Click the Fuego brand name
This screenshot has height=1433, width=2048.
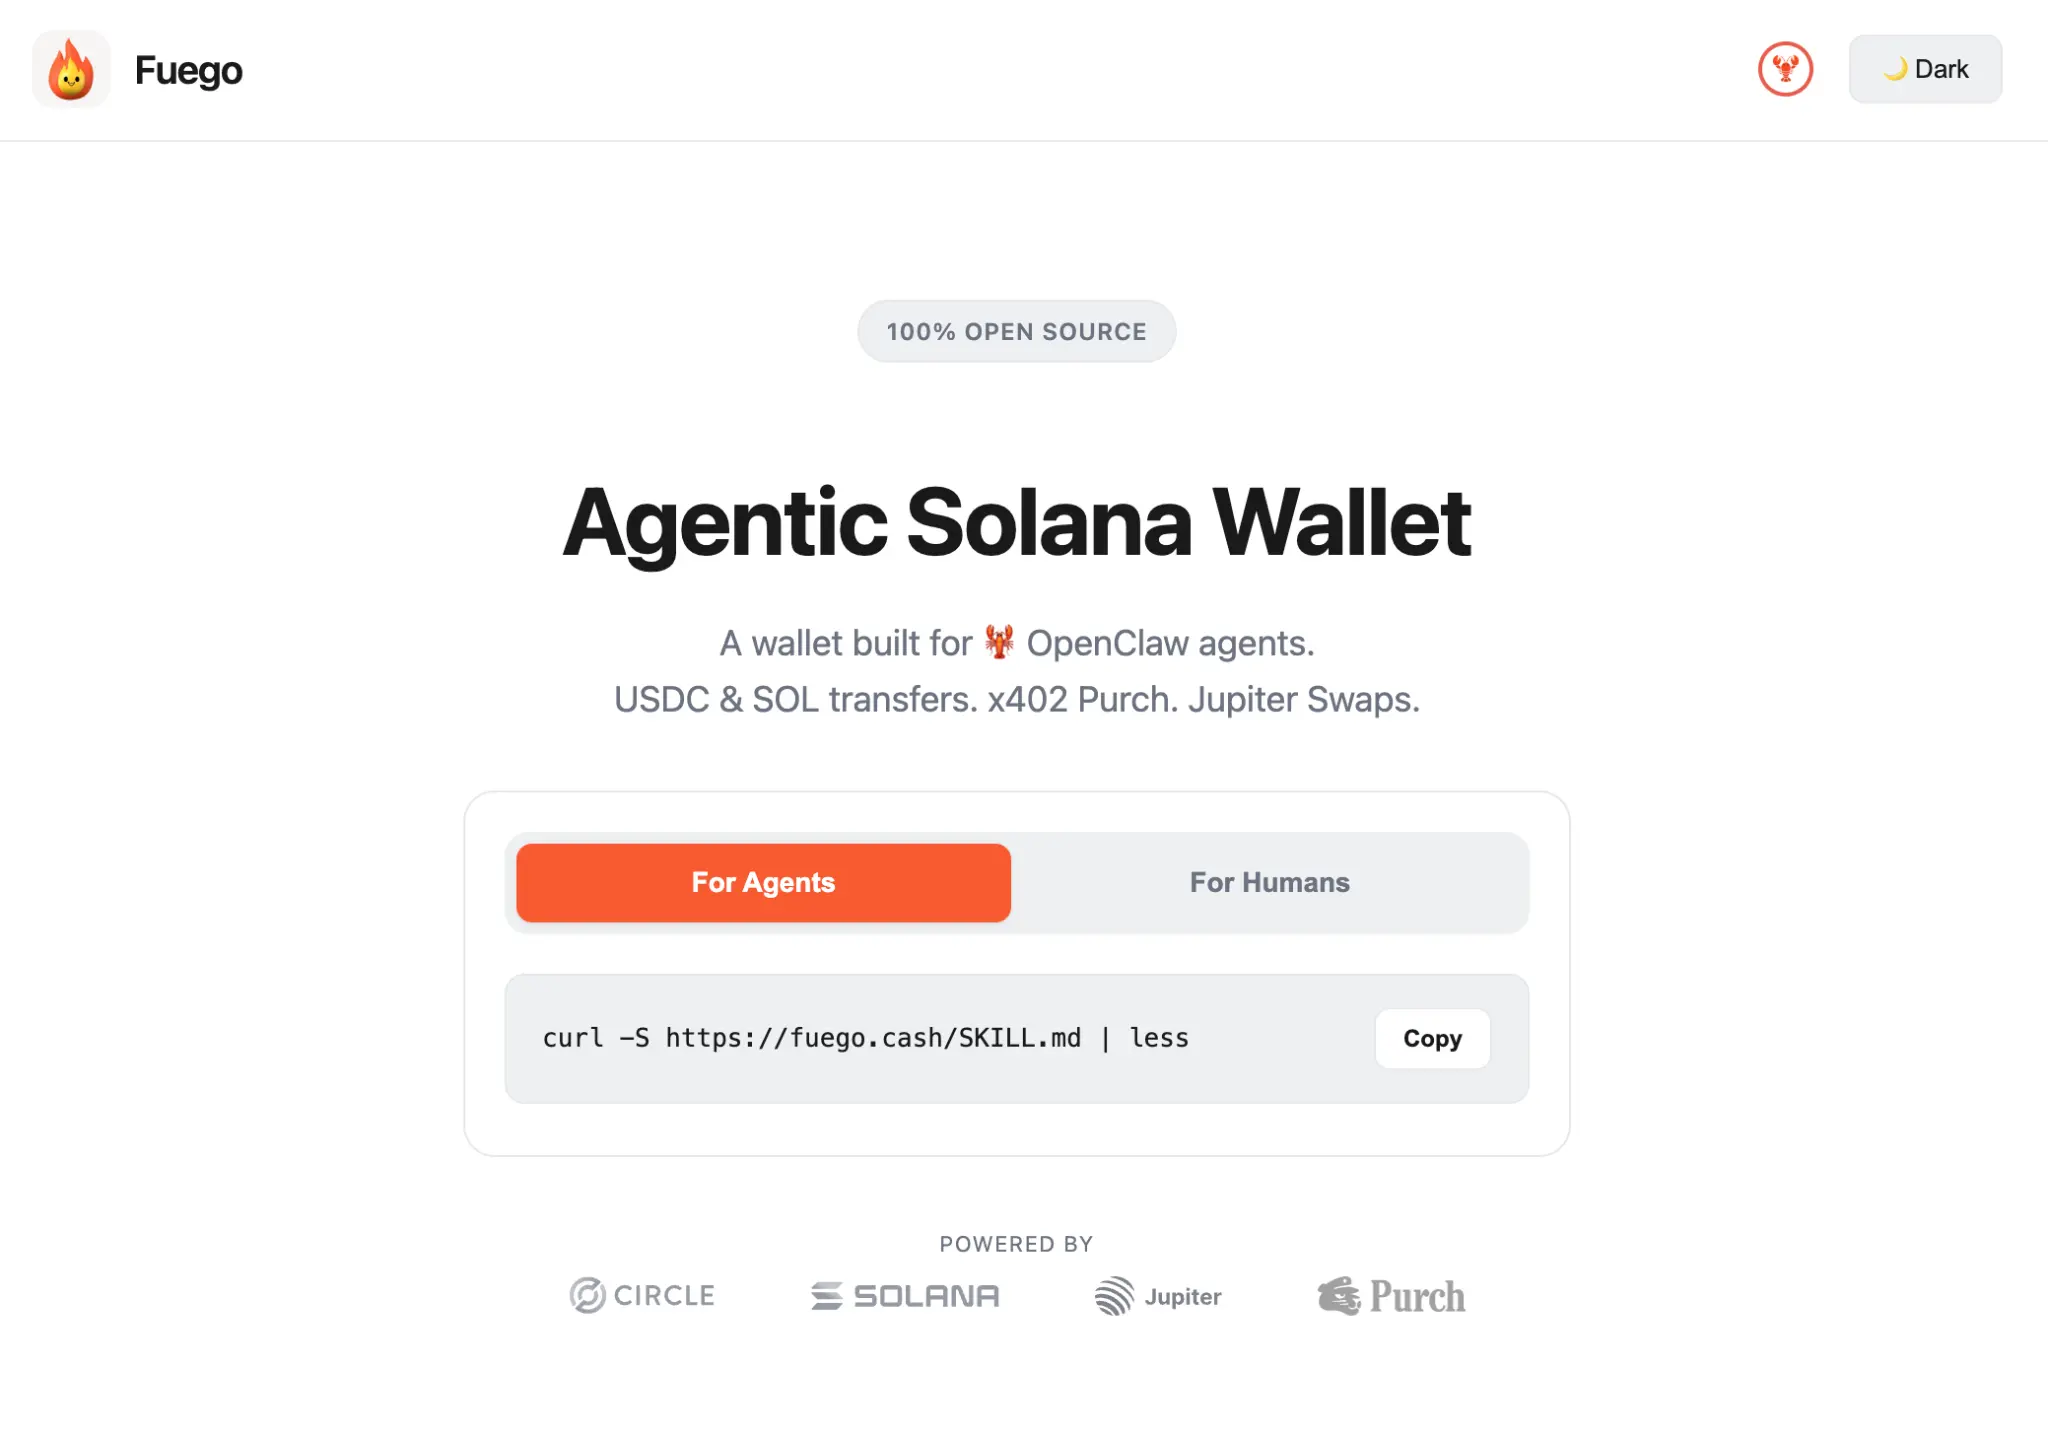click(188, 70)
